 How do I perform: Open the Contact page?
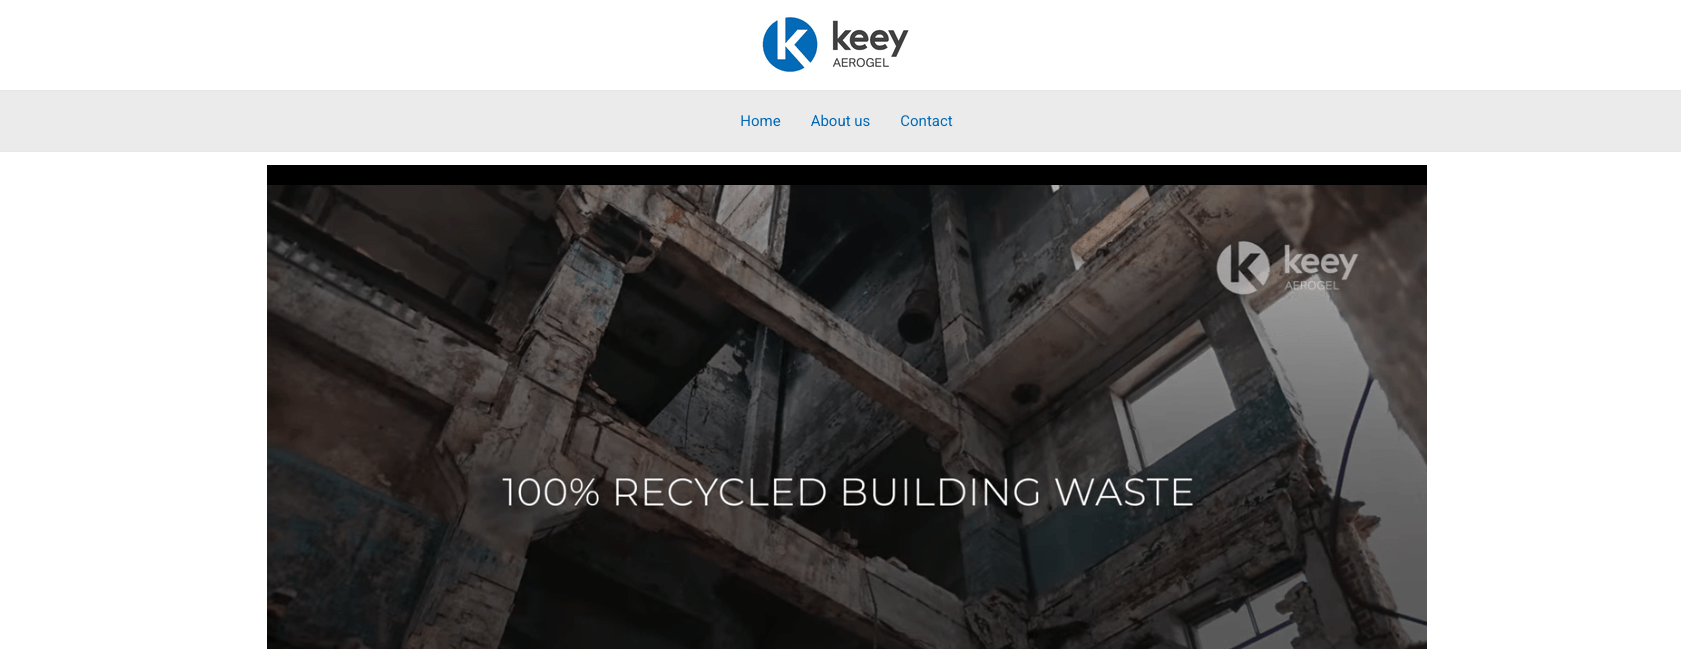tap(926, 121)
